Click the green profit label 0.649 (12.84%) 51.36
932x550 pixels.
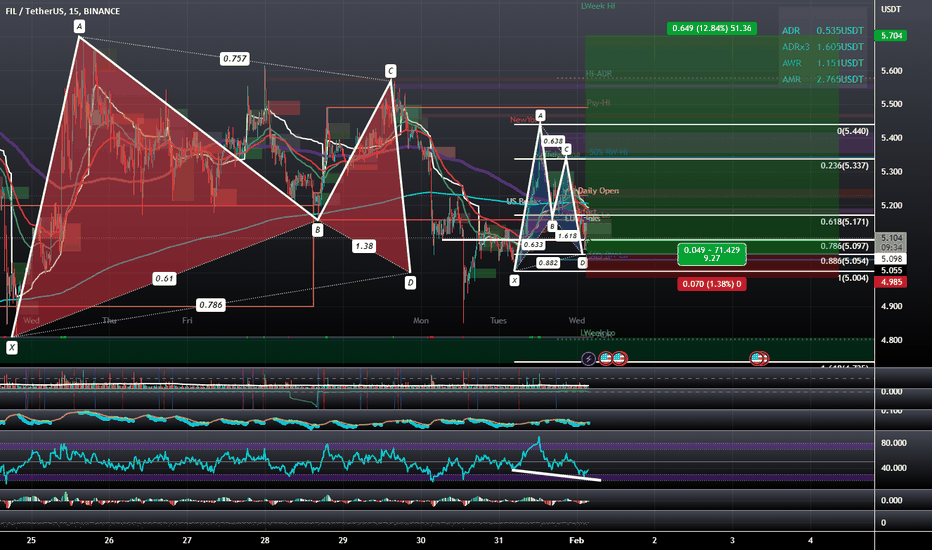tap(711, 28)
